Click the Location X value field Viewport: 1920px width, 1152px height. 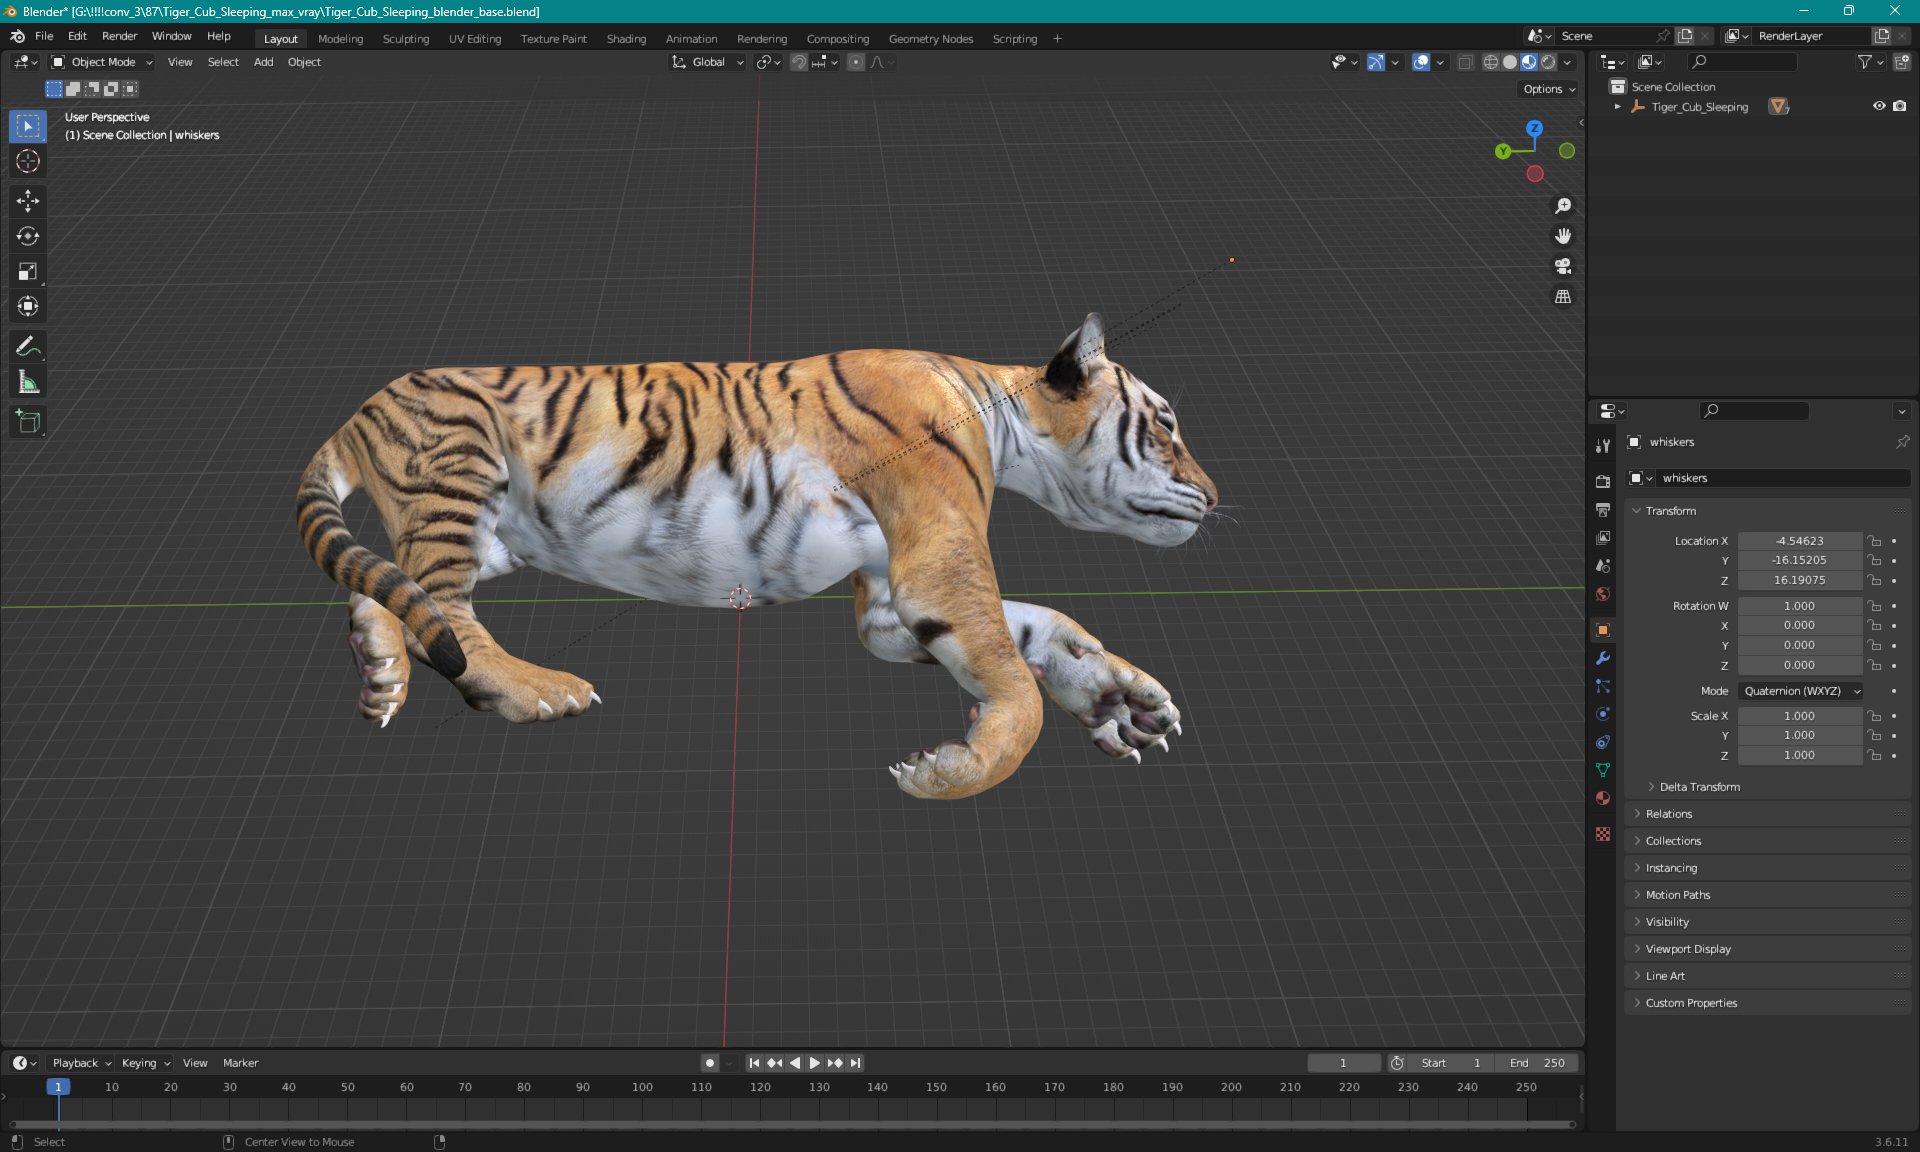1799,541
